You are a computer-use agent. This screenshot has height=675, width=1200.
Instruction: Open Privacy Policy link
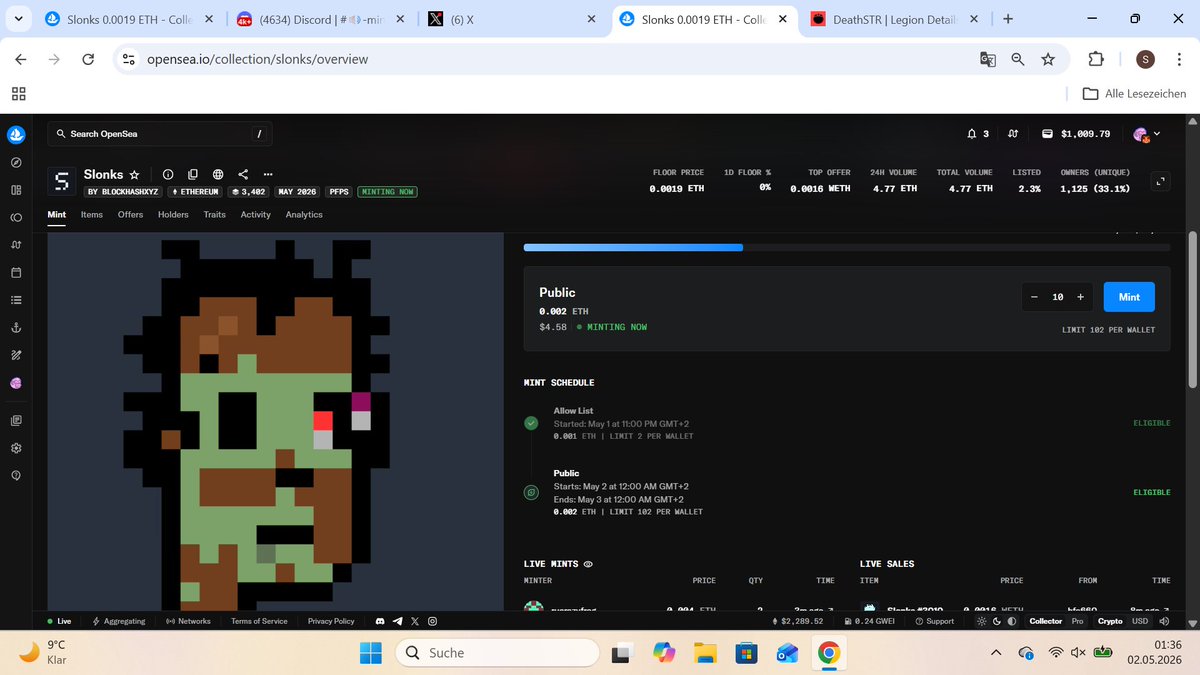pos(331,621)
